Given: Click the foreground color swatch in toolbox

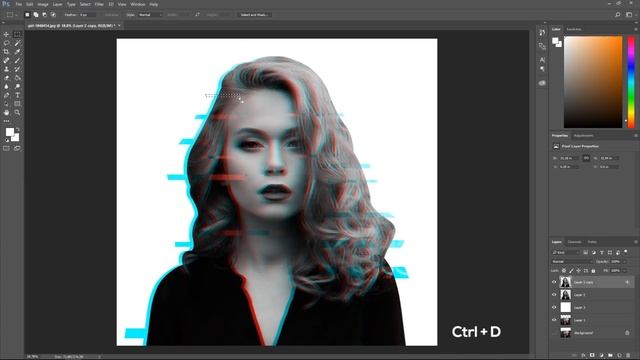Looking at the screenshot, I should [x=9, y=132].
